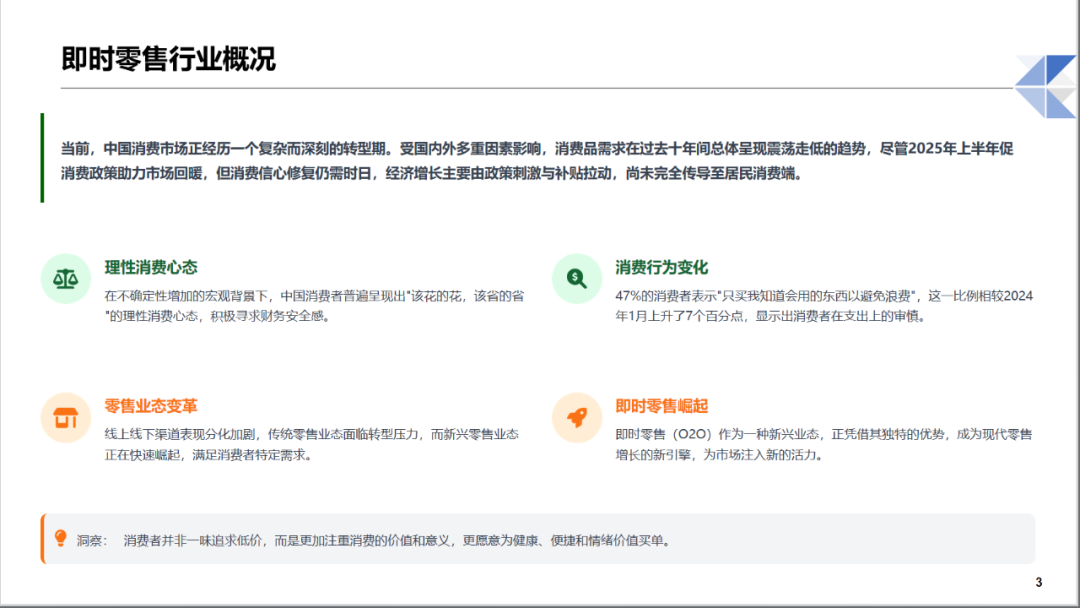Viewport: 1080px width, 608px height.
Task: Click the blue geometric logo in corner
Action: point(1044,86)
